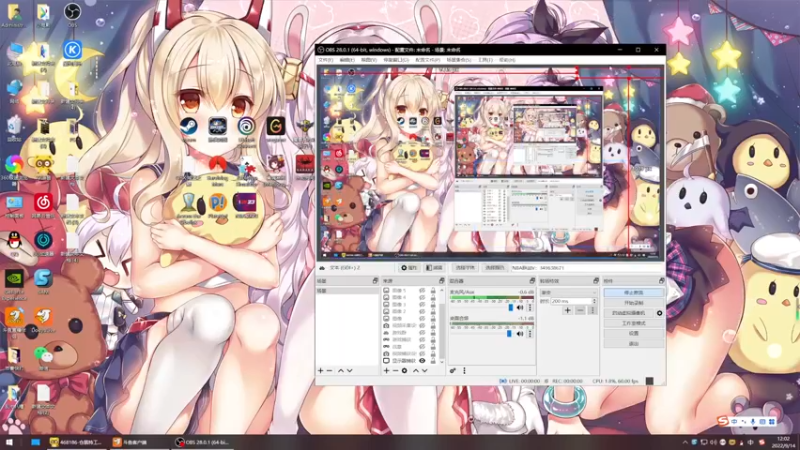Click the start virtual camera button
The image size is (800, 450).
tap(629, 313)
